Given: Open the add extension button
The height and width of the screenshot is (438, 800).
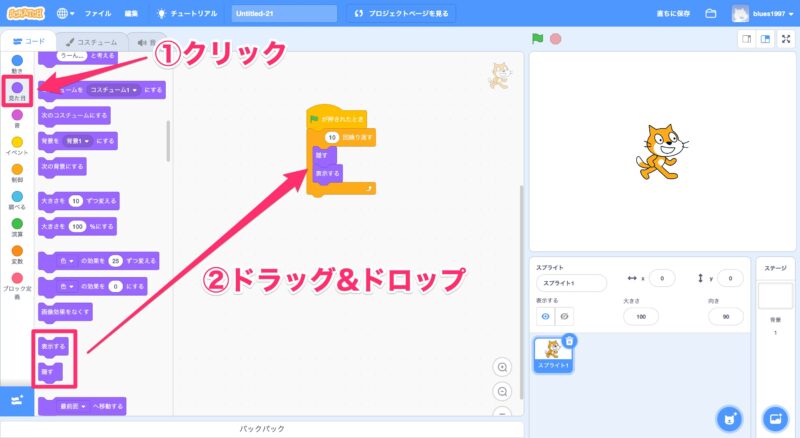Looking at the screenshot, I should [x=16, y=400].
